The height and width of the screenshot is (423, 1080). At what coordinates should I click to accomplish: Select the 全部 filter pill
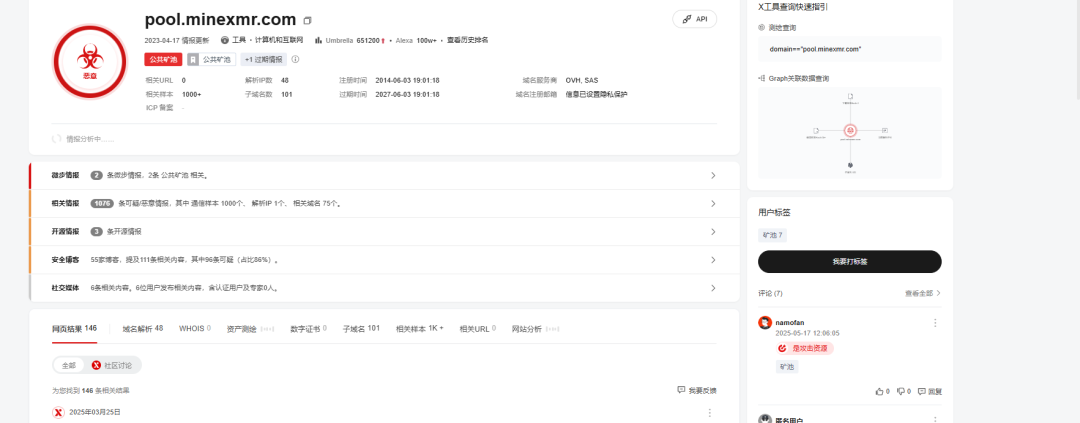tap(69, 365)
